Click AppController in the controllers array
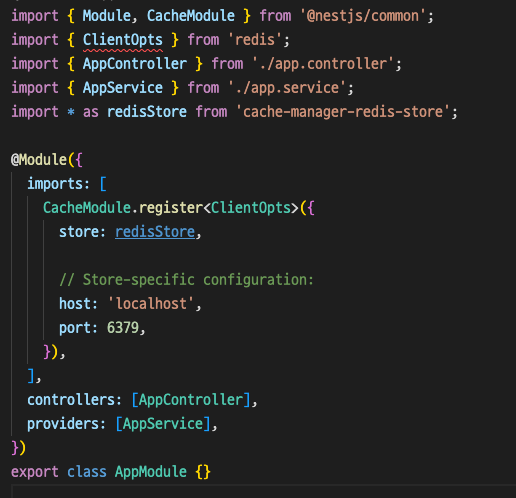 coord(191,399)
